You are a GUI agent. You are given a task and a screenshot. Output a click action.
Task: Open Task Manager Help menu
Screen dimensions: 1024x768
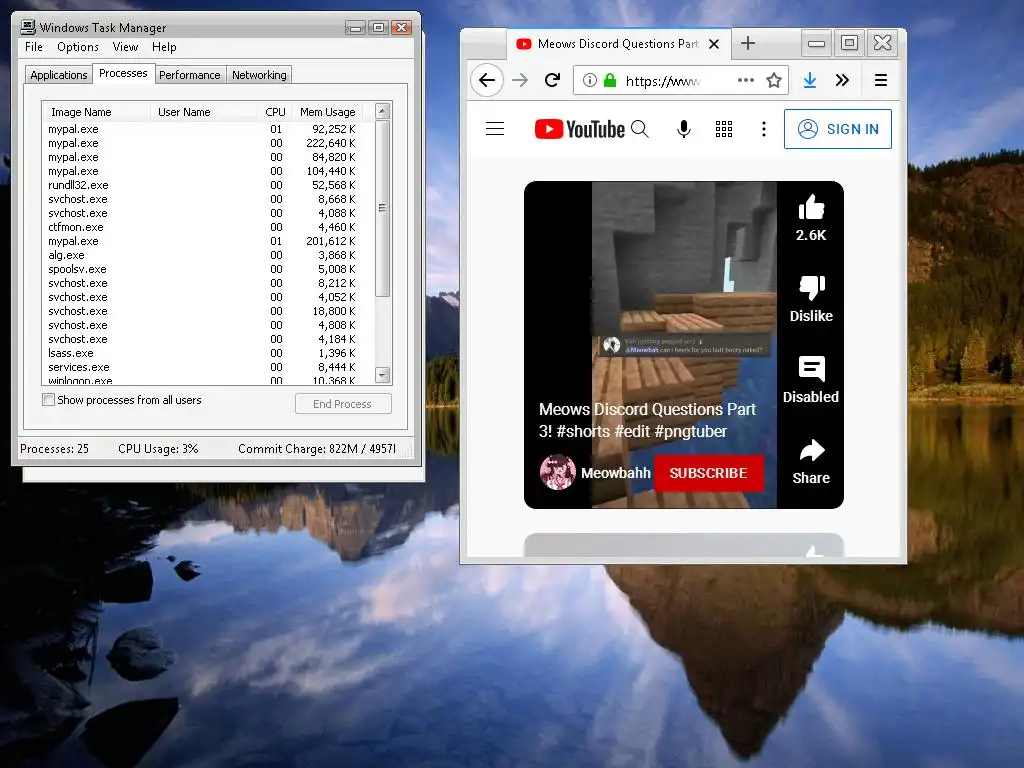pos(164,47)
